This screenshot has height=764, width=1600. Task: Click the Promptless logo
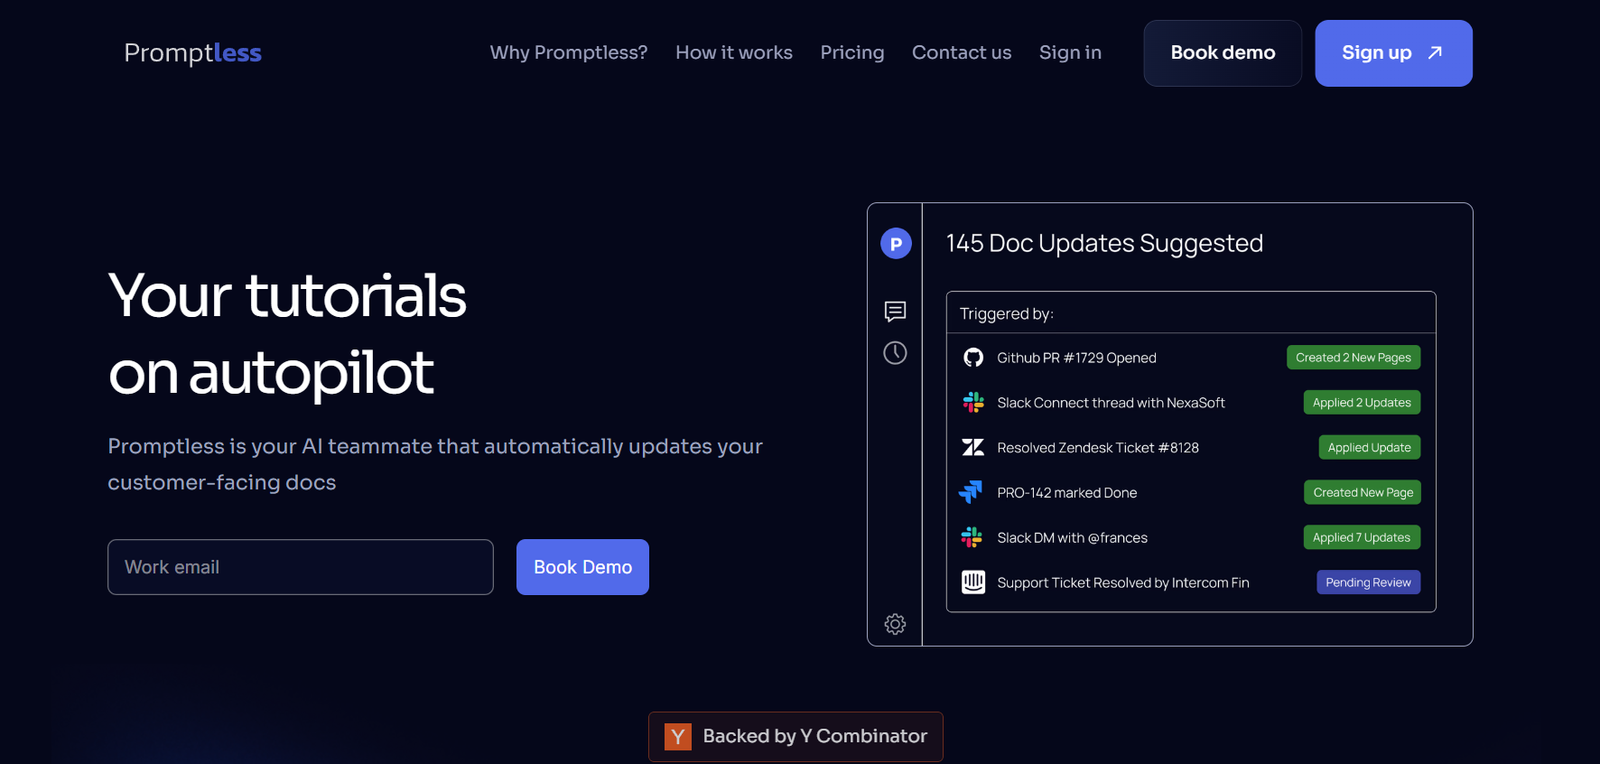(x=192, y=53)
